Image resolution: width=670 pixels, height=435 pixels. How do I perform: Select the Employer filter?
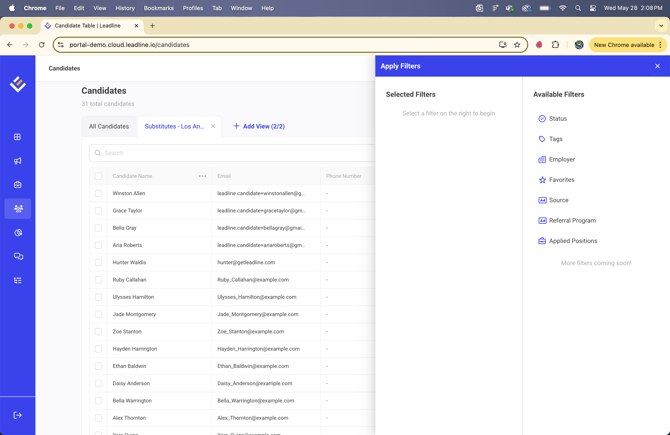pyautogui.click(x=556, y=159)
